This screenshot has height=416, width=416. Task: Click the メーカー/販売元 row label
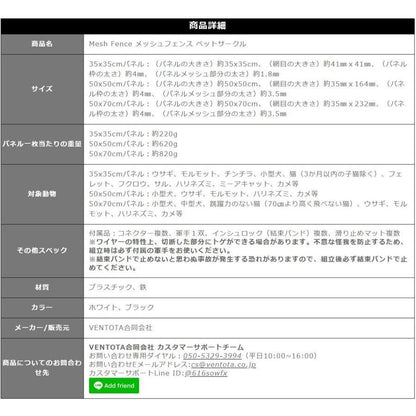42,328
